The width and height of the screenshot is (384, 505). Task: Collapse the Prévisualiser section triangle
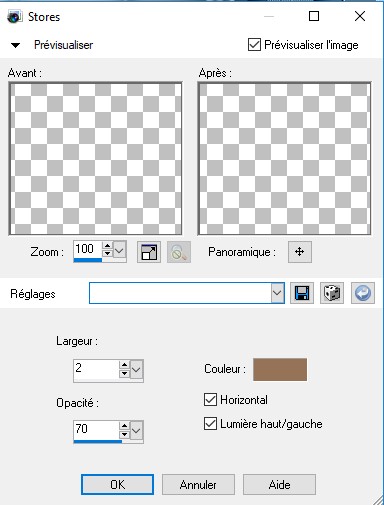[x=15, y=45]
